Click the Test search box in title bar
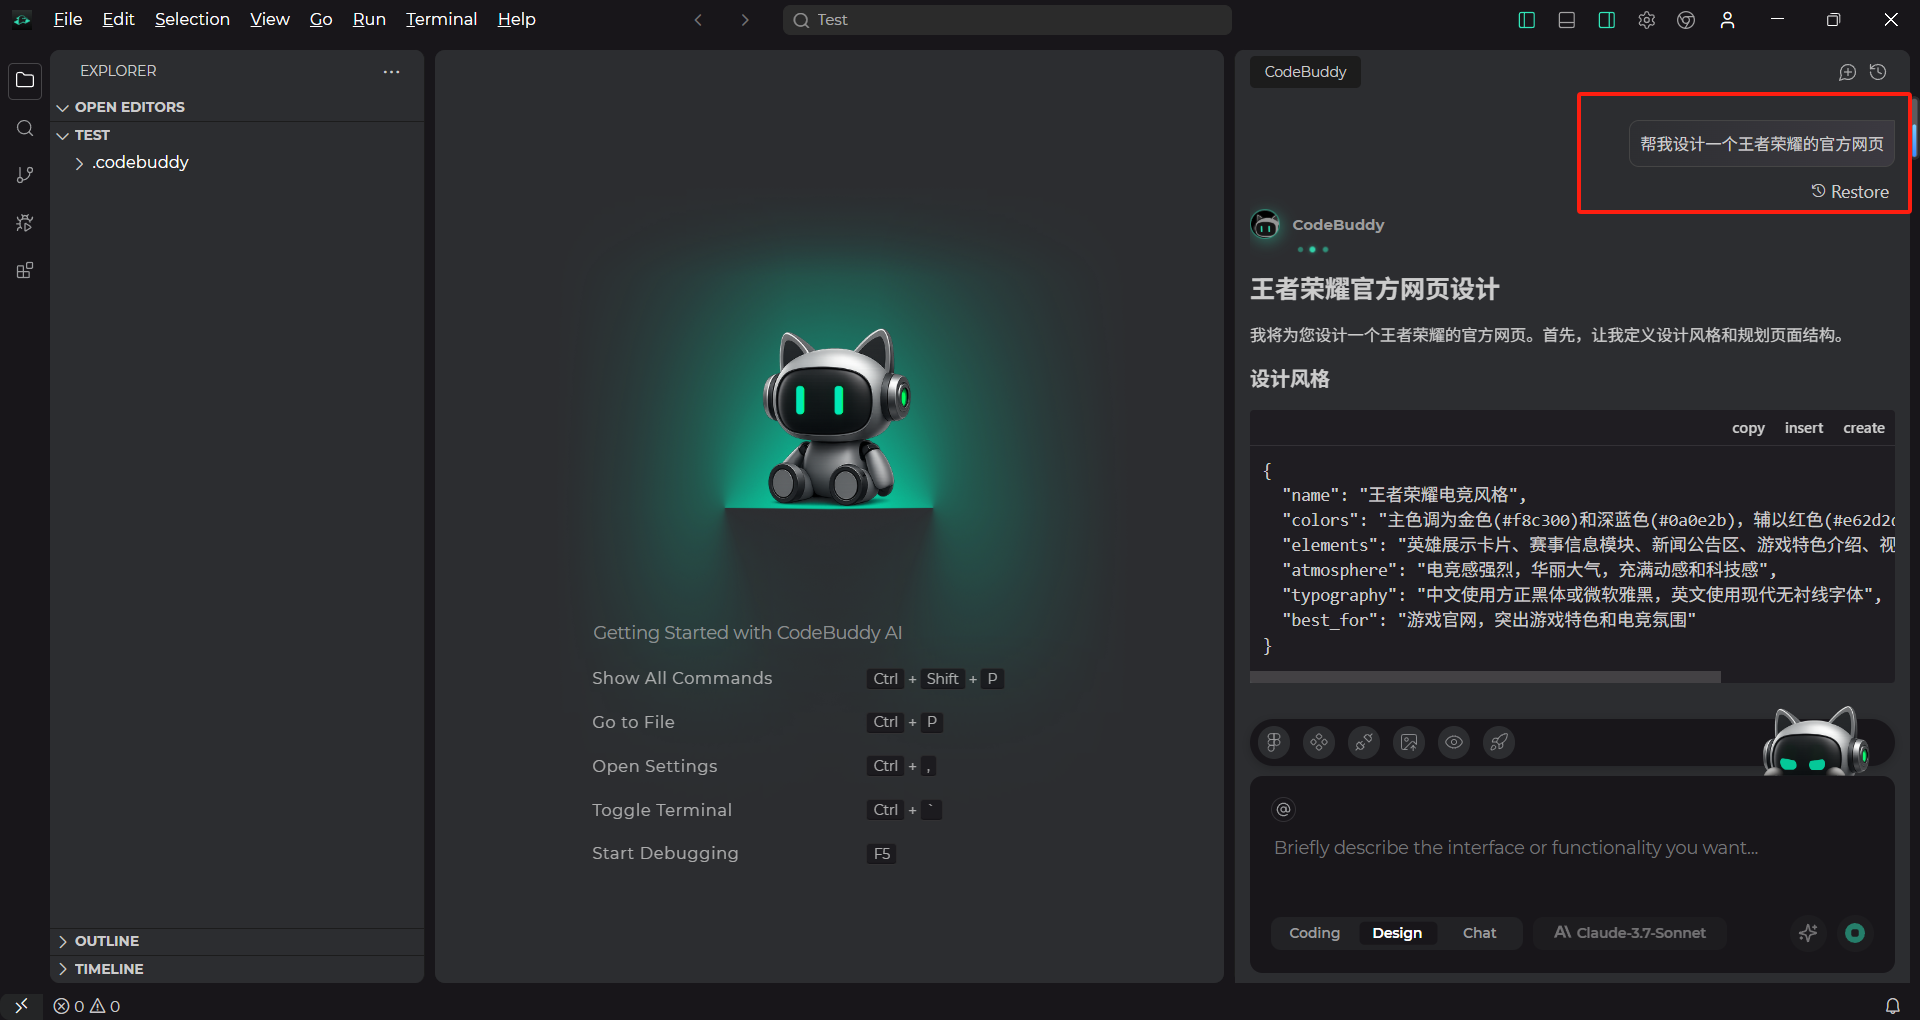The height and width of the screenshot is (1020, 1920). point(1007,20)
